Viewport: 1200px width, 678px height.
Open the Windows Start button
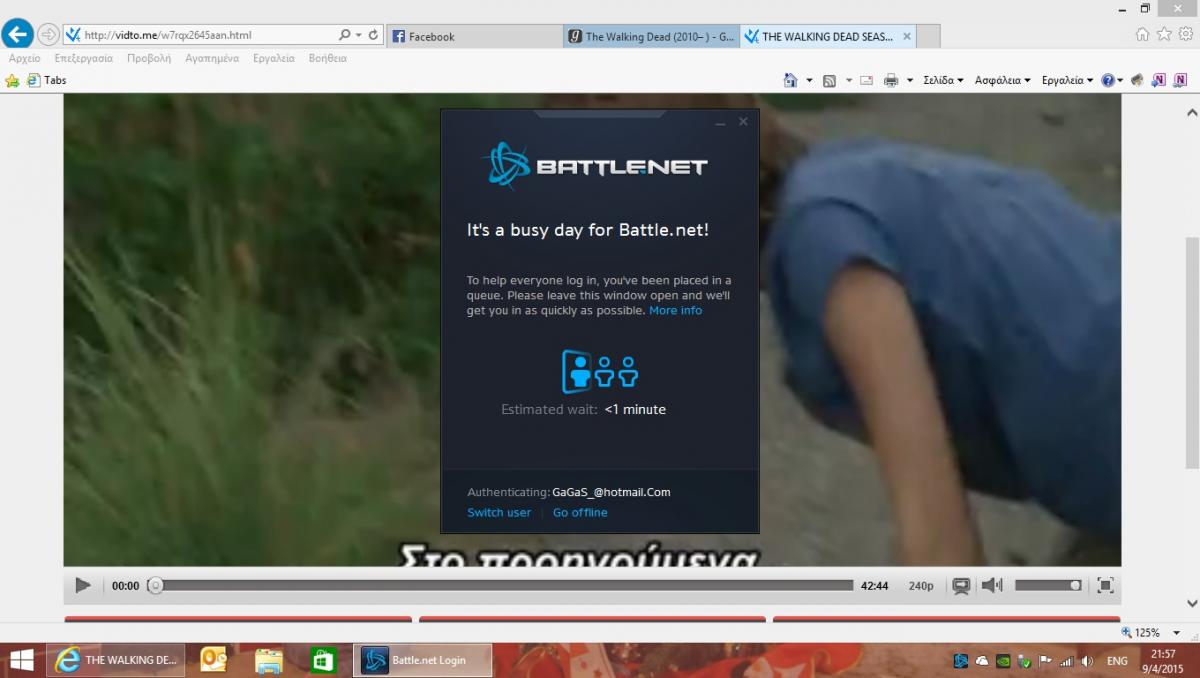tap(22, 661)
